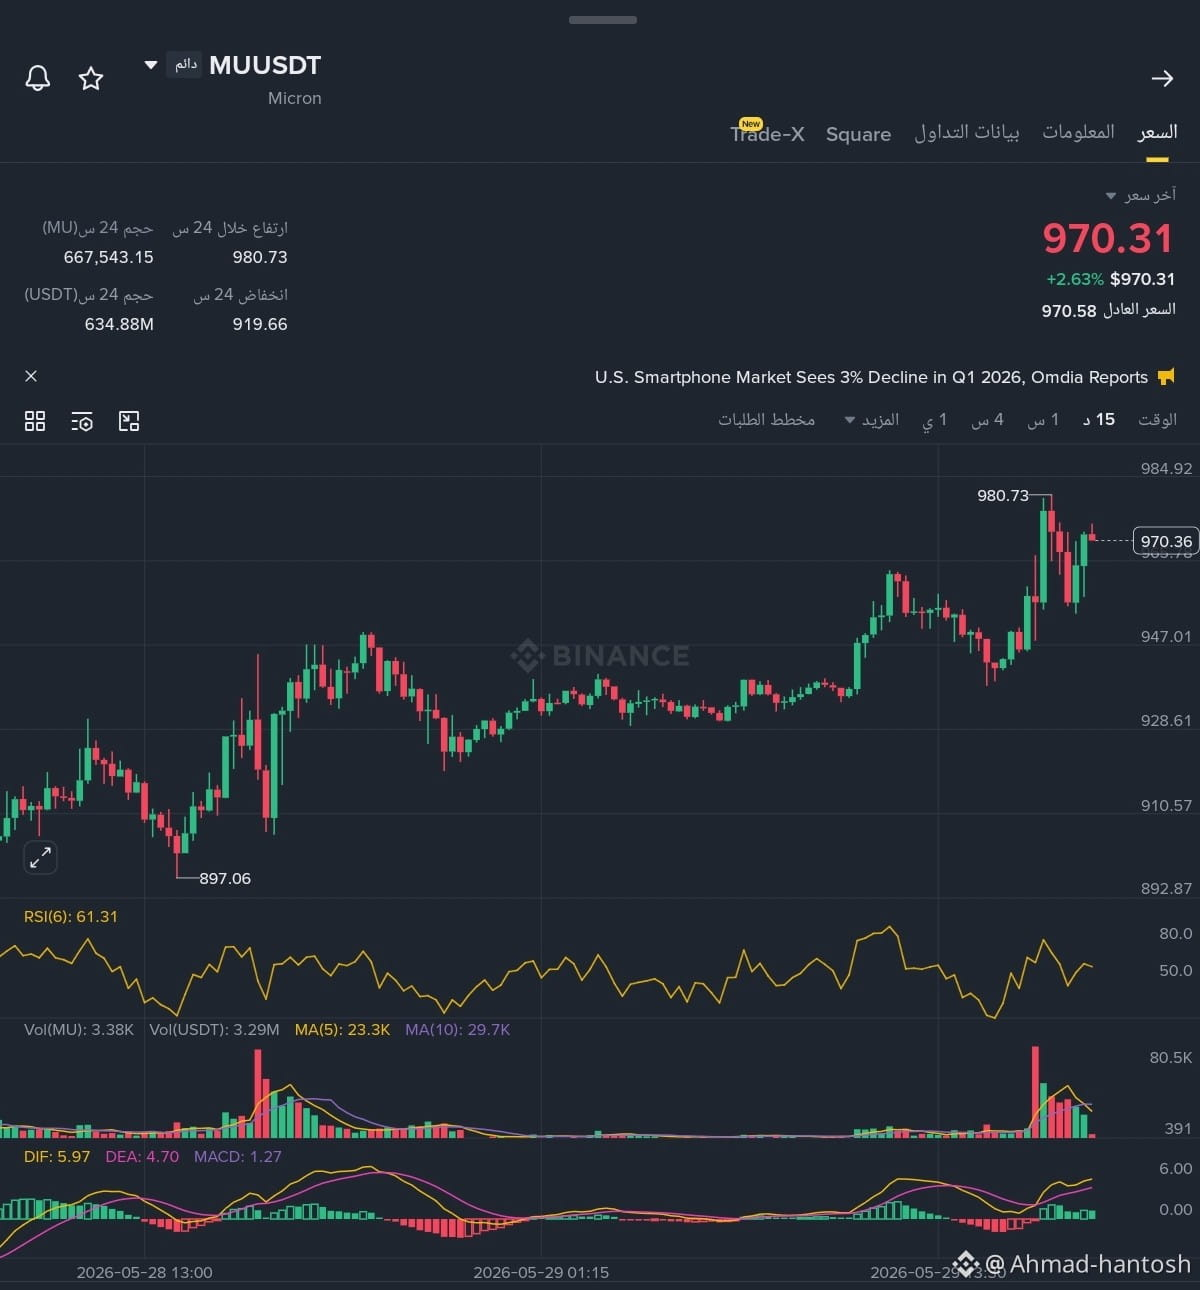
Task: Open the MUUSDT pair selector dropdown
Action: 151,65
